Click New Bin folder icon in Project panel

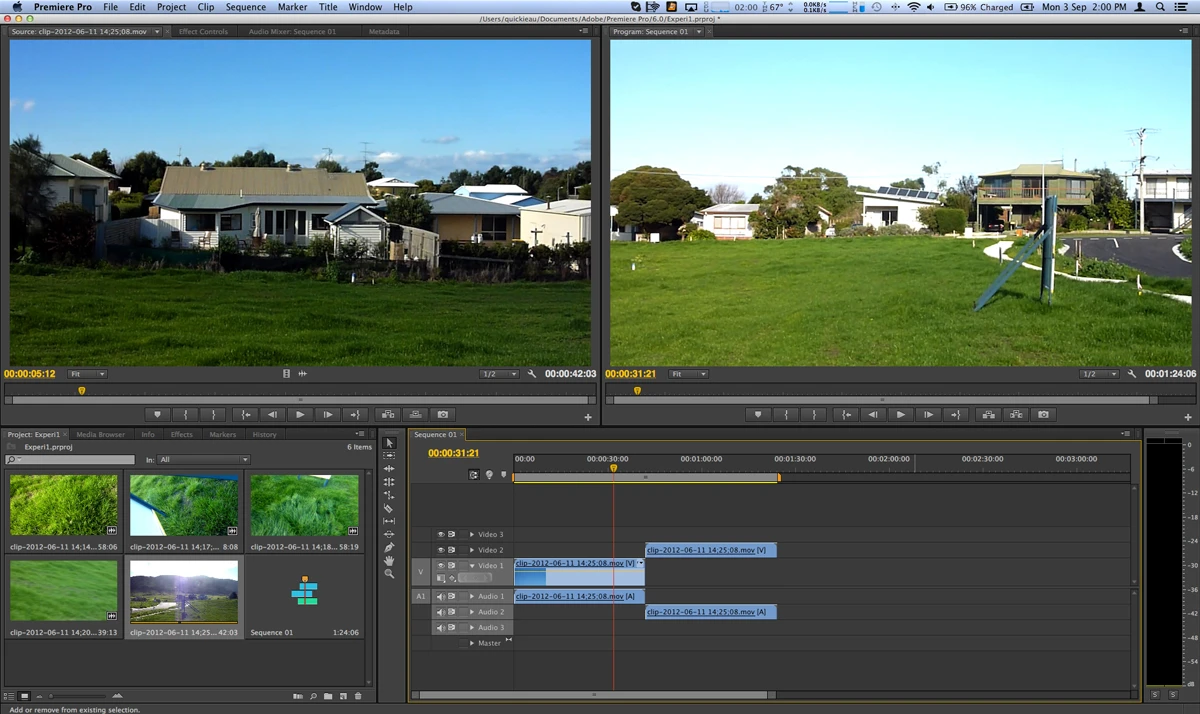pyautogui.click(x=328, y=696)
